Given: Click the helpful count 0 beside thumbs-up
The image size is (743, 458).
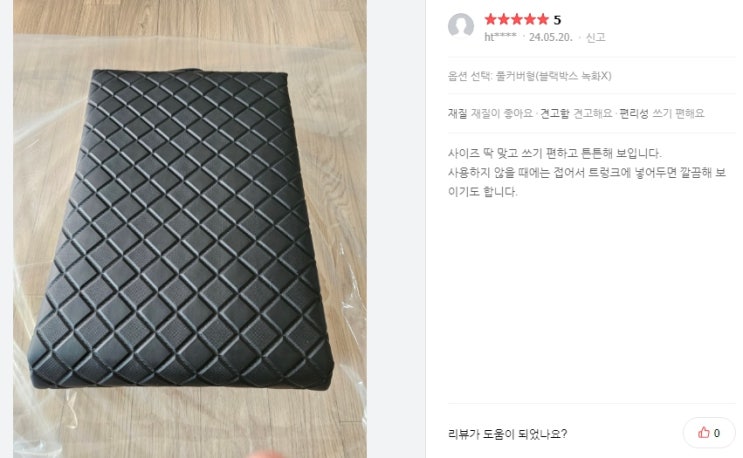Looking at the screenshot, I should [717, 433].
